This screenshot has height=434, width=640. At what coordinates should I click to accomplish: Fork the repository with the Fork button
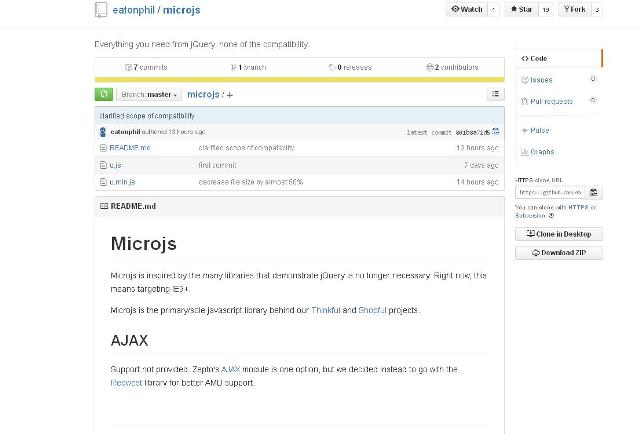(x=575, y=9)
